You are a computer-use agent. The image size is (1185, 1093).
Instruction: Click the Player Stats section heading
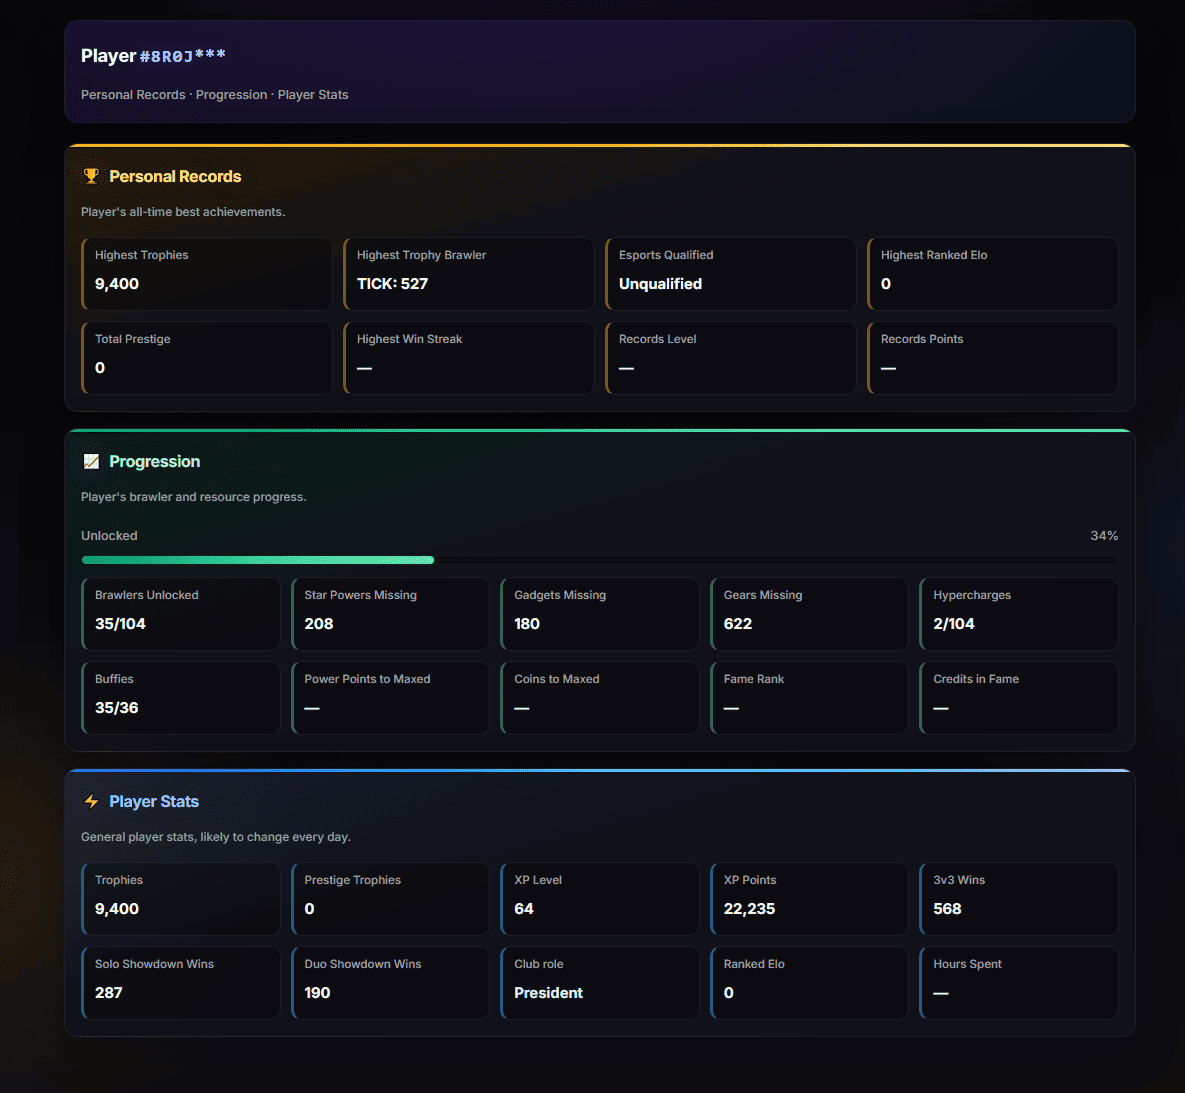coord(154,801)
